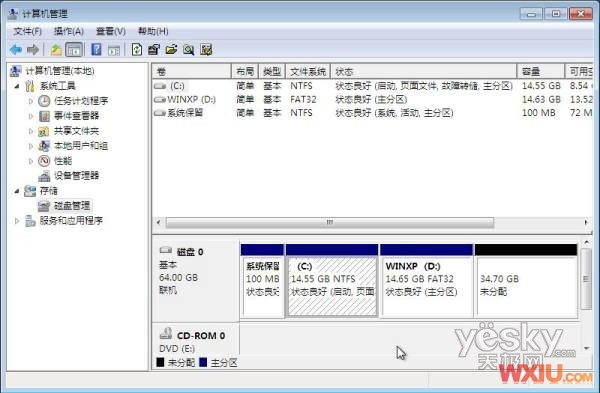The image size is (600, 393).
Task: Expand the 事件查看器 node arrow
Action: [x=31, y=116]
